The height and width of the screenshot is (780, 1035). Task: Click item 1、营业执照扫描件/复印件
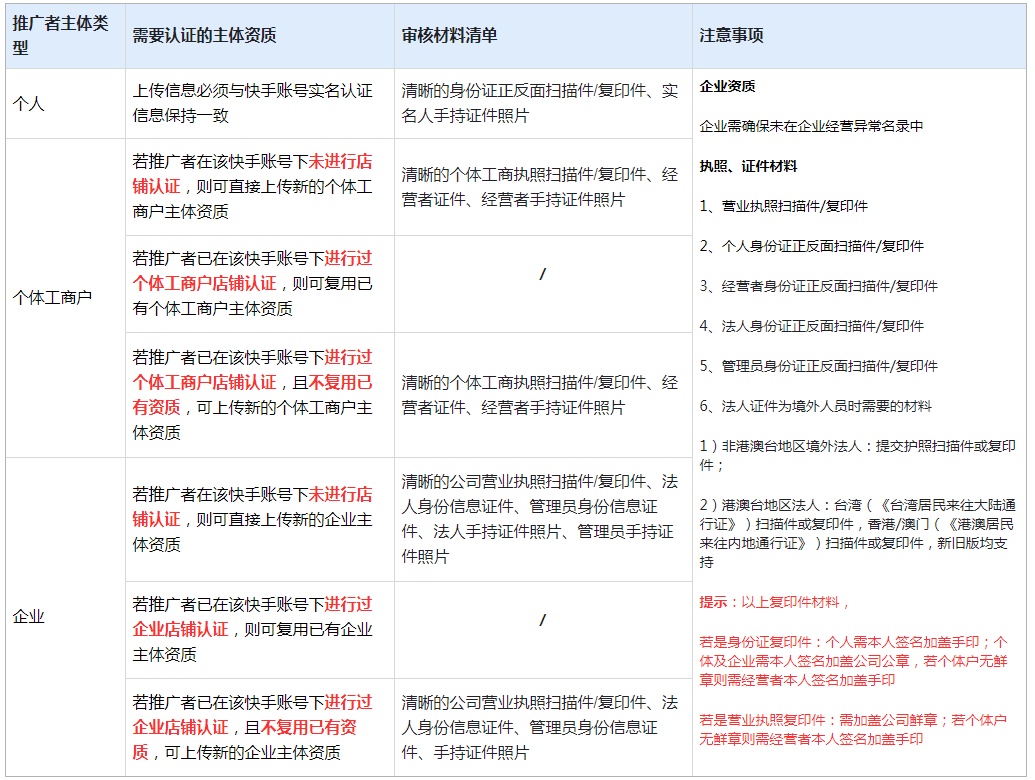784,206
